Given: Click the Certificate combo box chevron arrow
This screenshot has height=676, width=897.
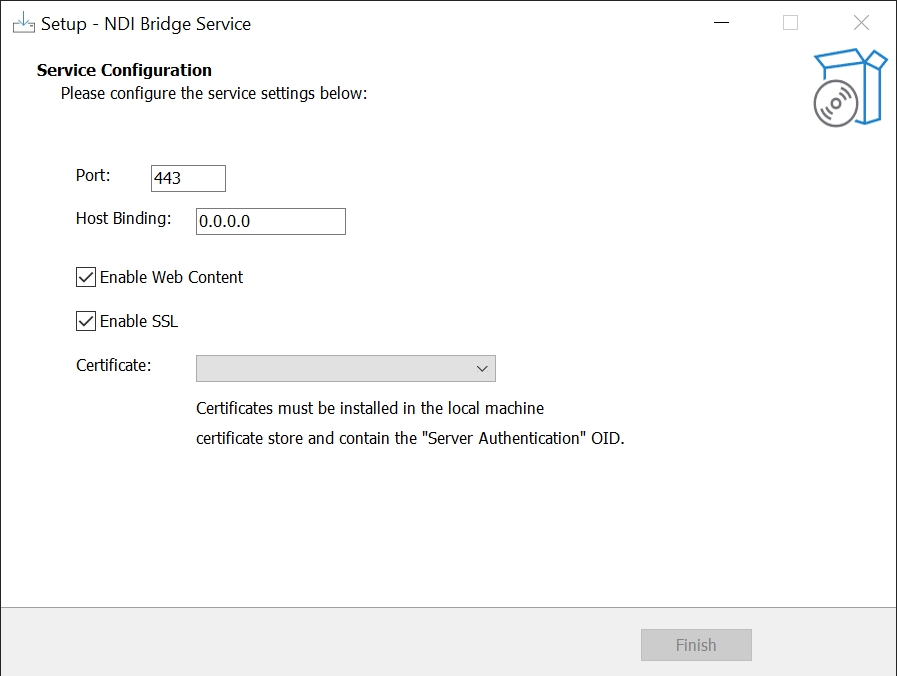Looking at the screenshot, I should tap(482, 368).
